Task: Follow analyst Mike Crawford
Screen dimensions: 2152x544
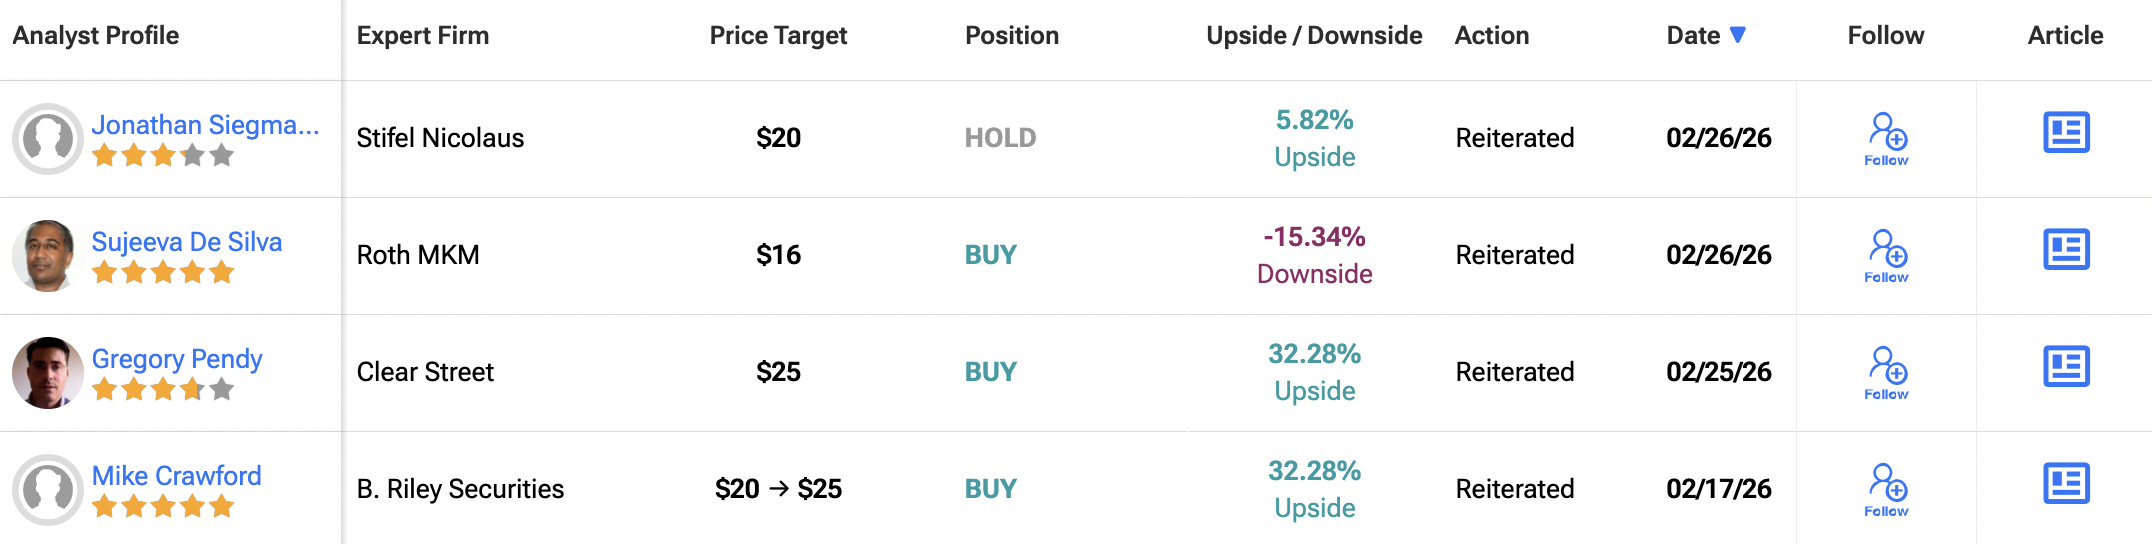Action: point(1886,489)
